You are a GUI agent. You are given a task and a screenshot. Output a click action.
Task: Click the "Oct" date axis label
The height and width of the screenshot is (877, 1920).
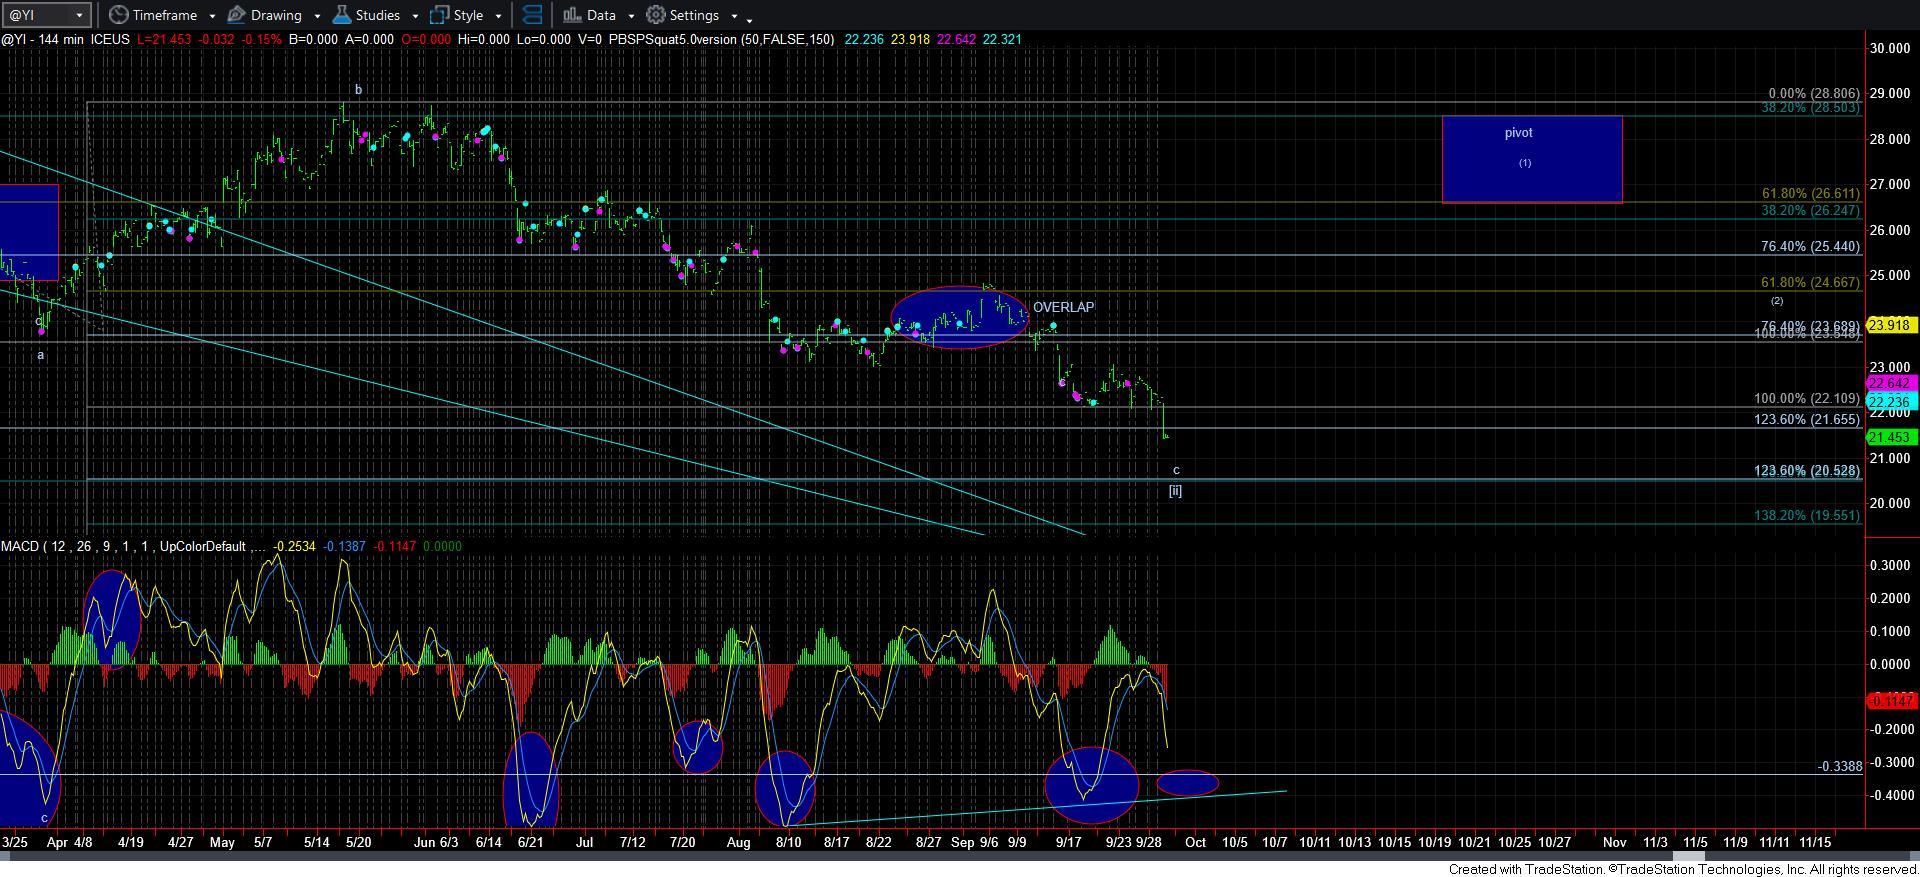click(x=1195, y=842)
